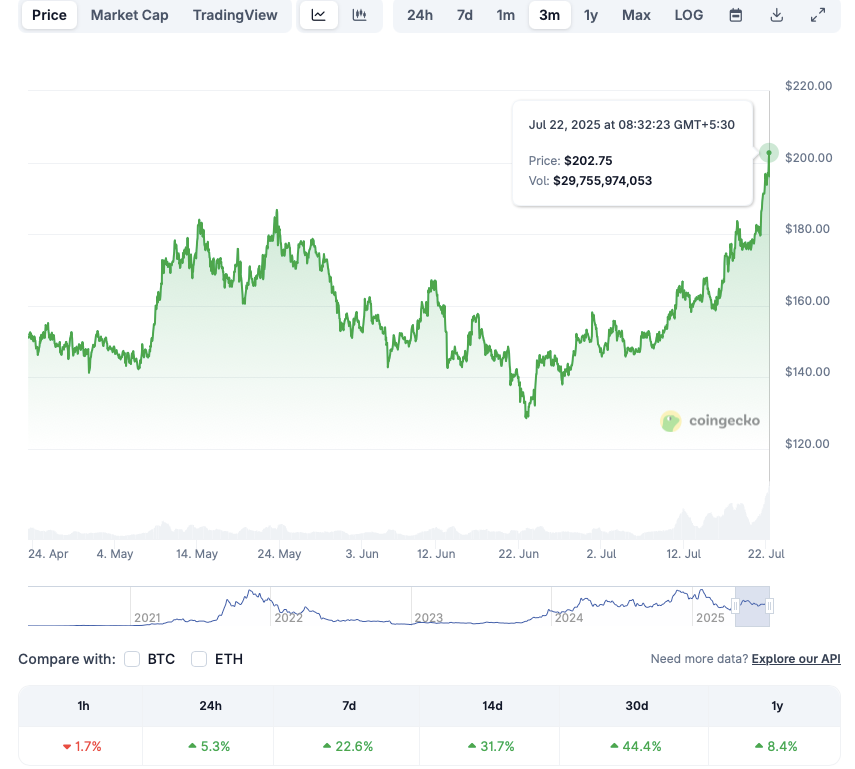Open the Explore our API link
This screenshot has width=855, height=769.
(796, 659)
